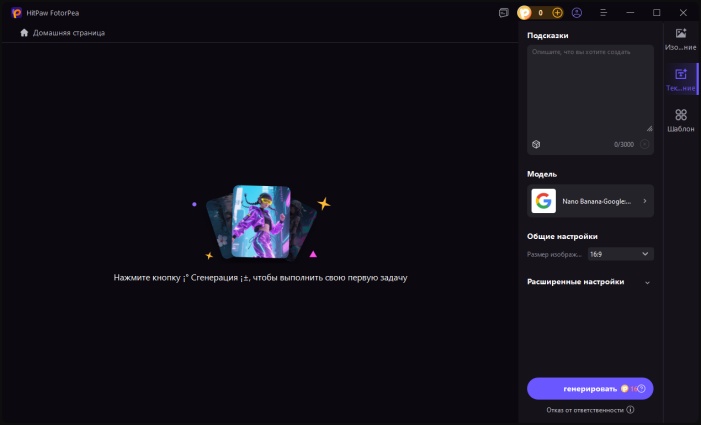Add credits with the plus icon

click(557, 13)
